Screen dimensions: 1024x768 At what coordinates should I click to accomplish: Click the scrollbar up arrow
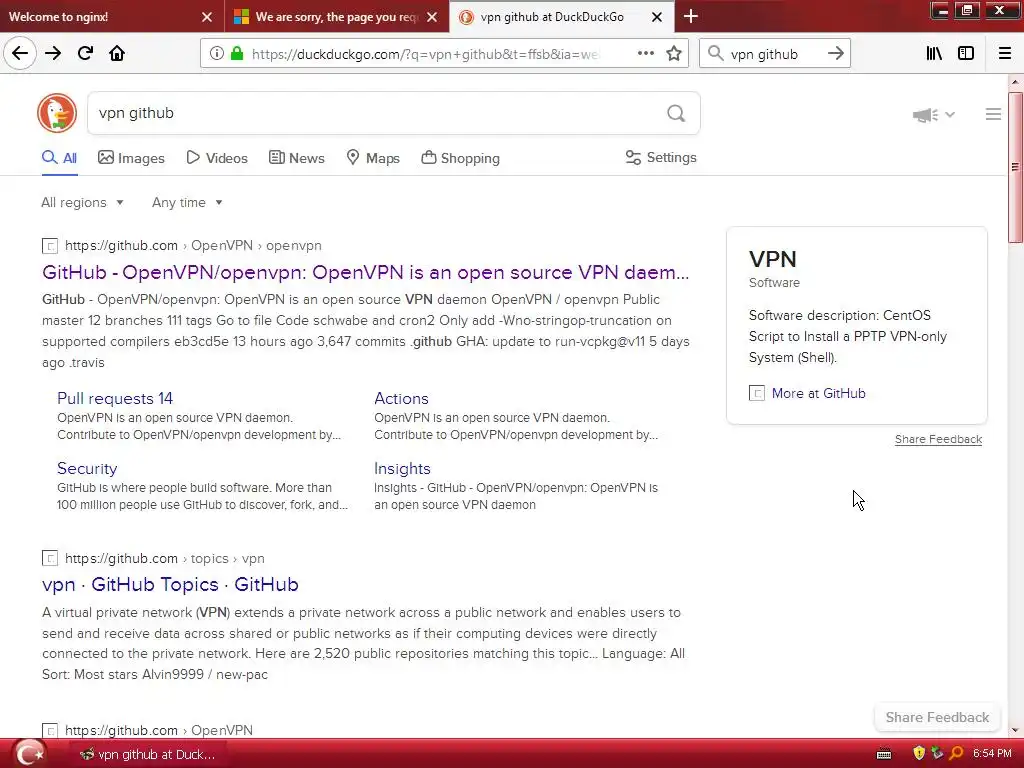click(x=1015, y=82)
